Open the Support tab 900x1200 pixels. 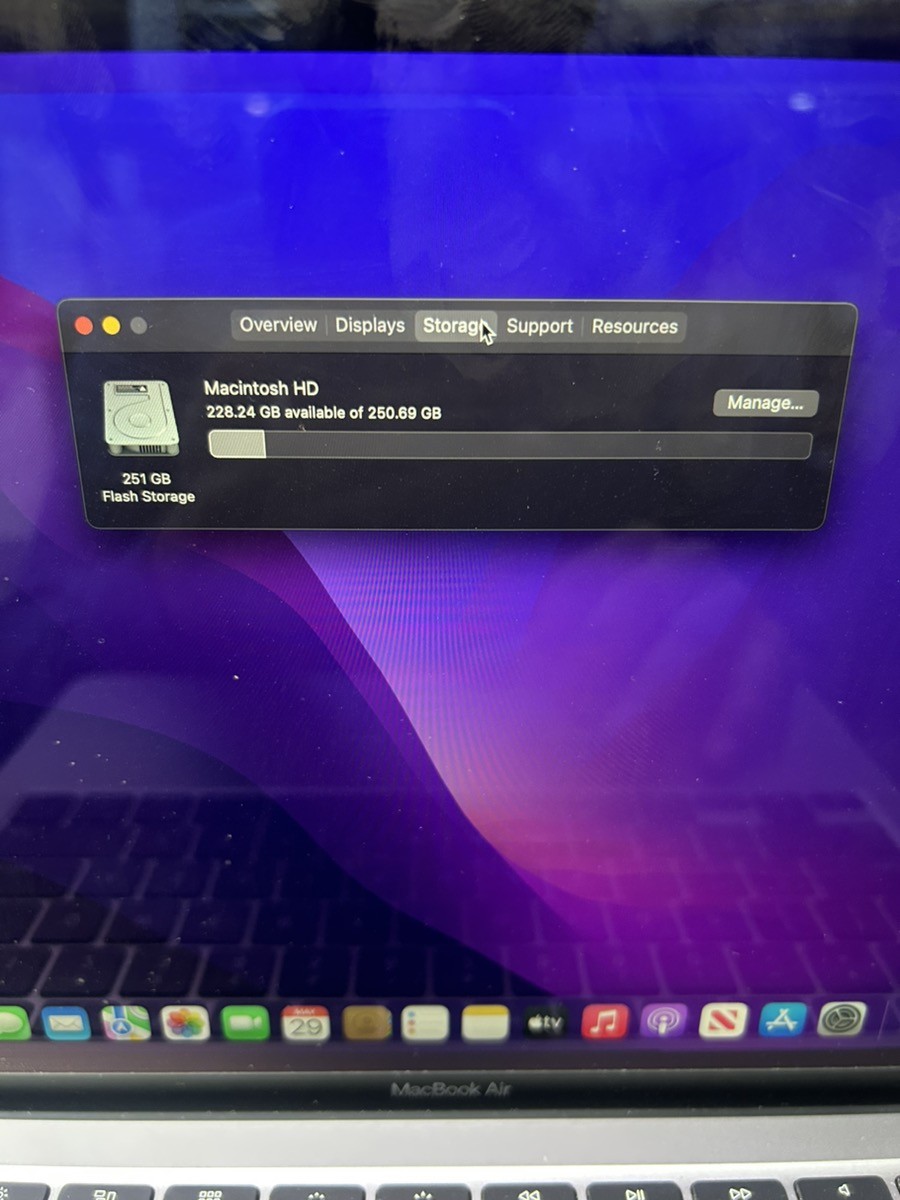(540, 326)
